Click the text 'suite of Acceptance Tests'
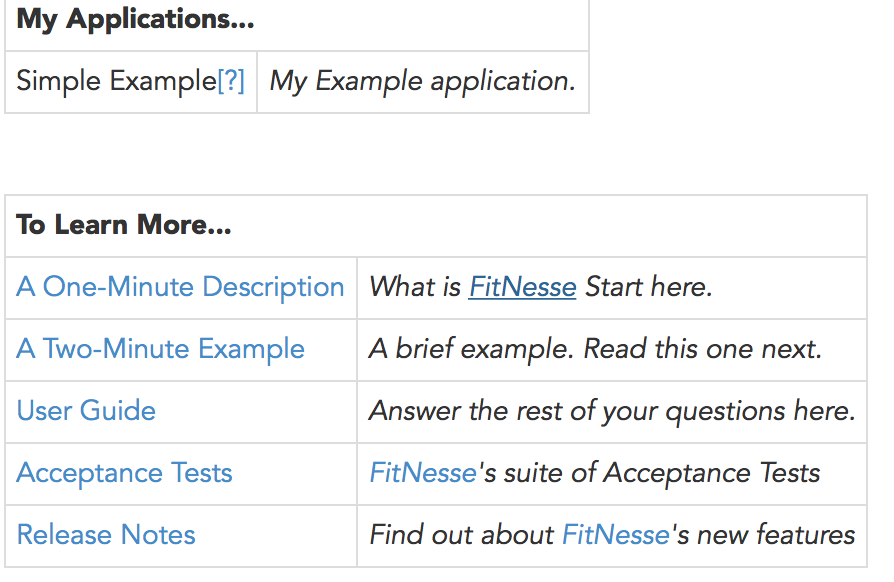Screen dimensions: 894x582 click(x=660, y=473)
